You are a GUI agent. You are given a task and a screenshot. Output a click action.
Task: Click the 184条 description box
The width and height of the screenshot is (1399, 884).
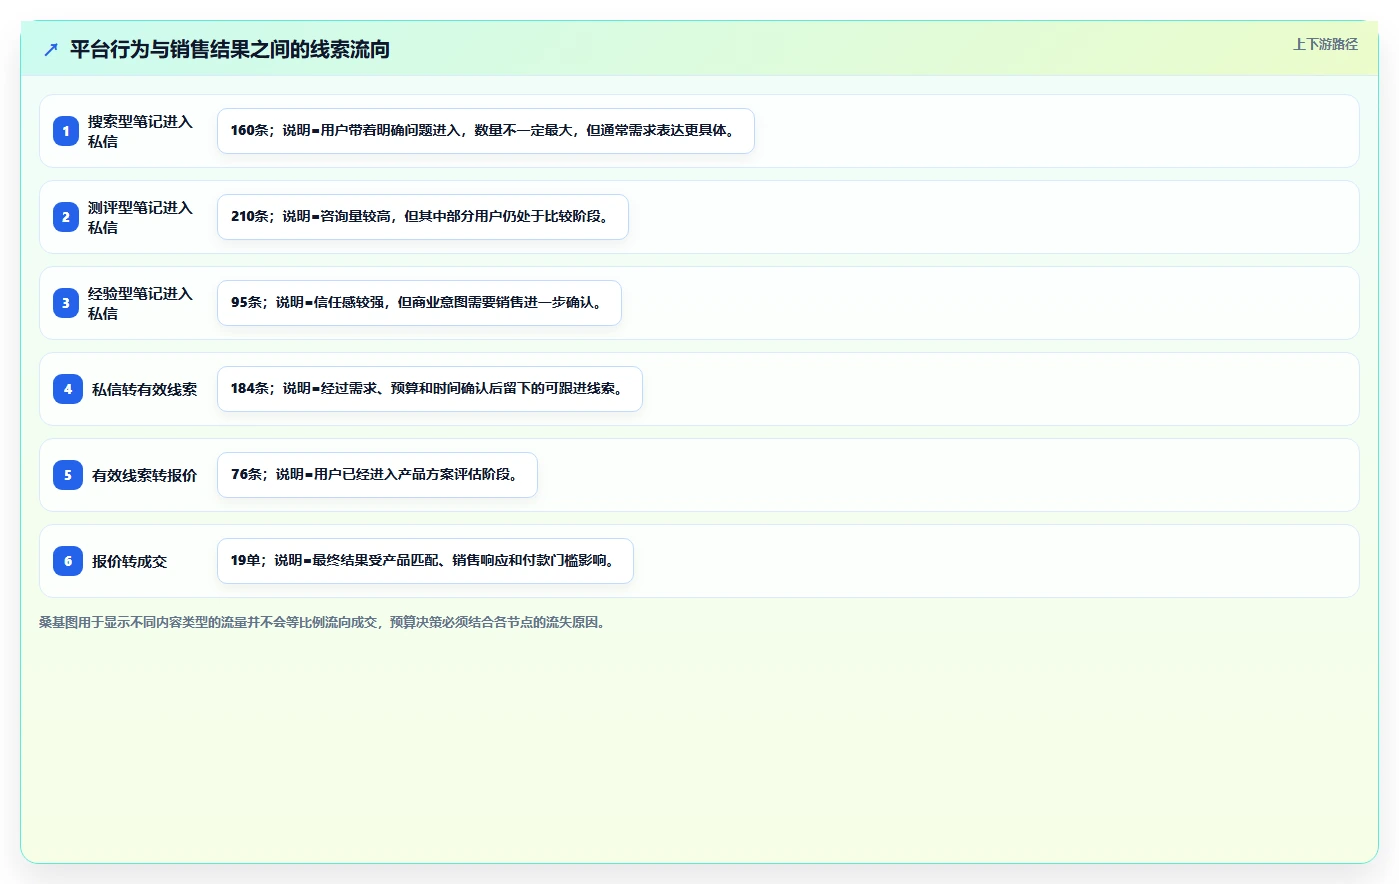(x=430, y=389)
